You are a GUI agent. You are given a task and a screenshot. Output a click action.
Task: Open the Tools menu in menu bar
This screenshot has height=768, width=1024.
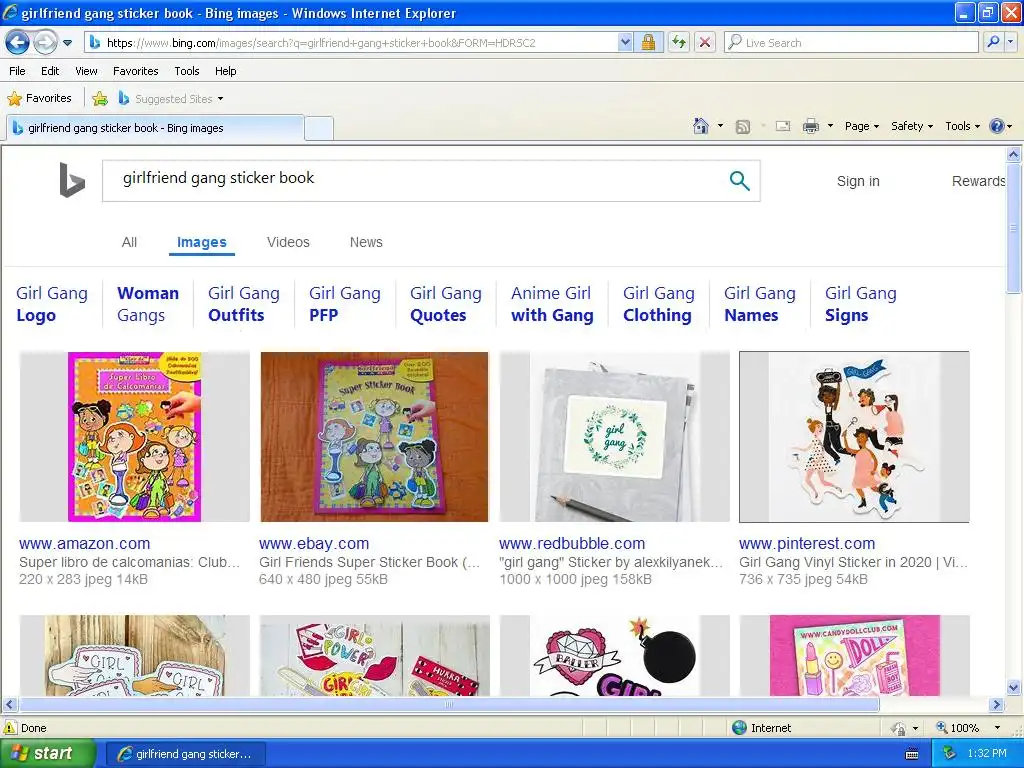(x=187, y=71)
